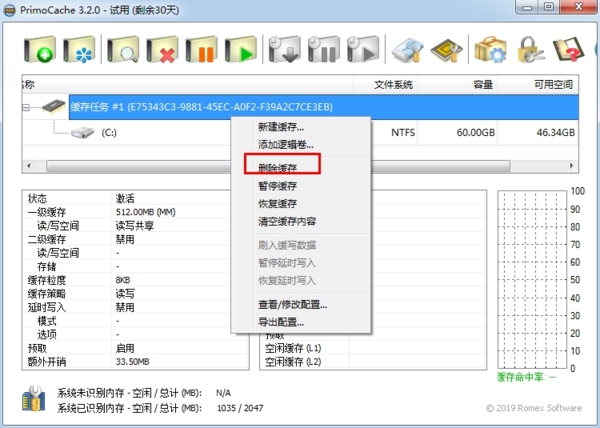The height and width of the screenshot is (428, 600).
Task: Choose 导出配置... in the context menu
Action: 281,322
